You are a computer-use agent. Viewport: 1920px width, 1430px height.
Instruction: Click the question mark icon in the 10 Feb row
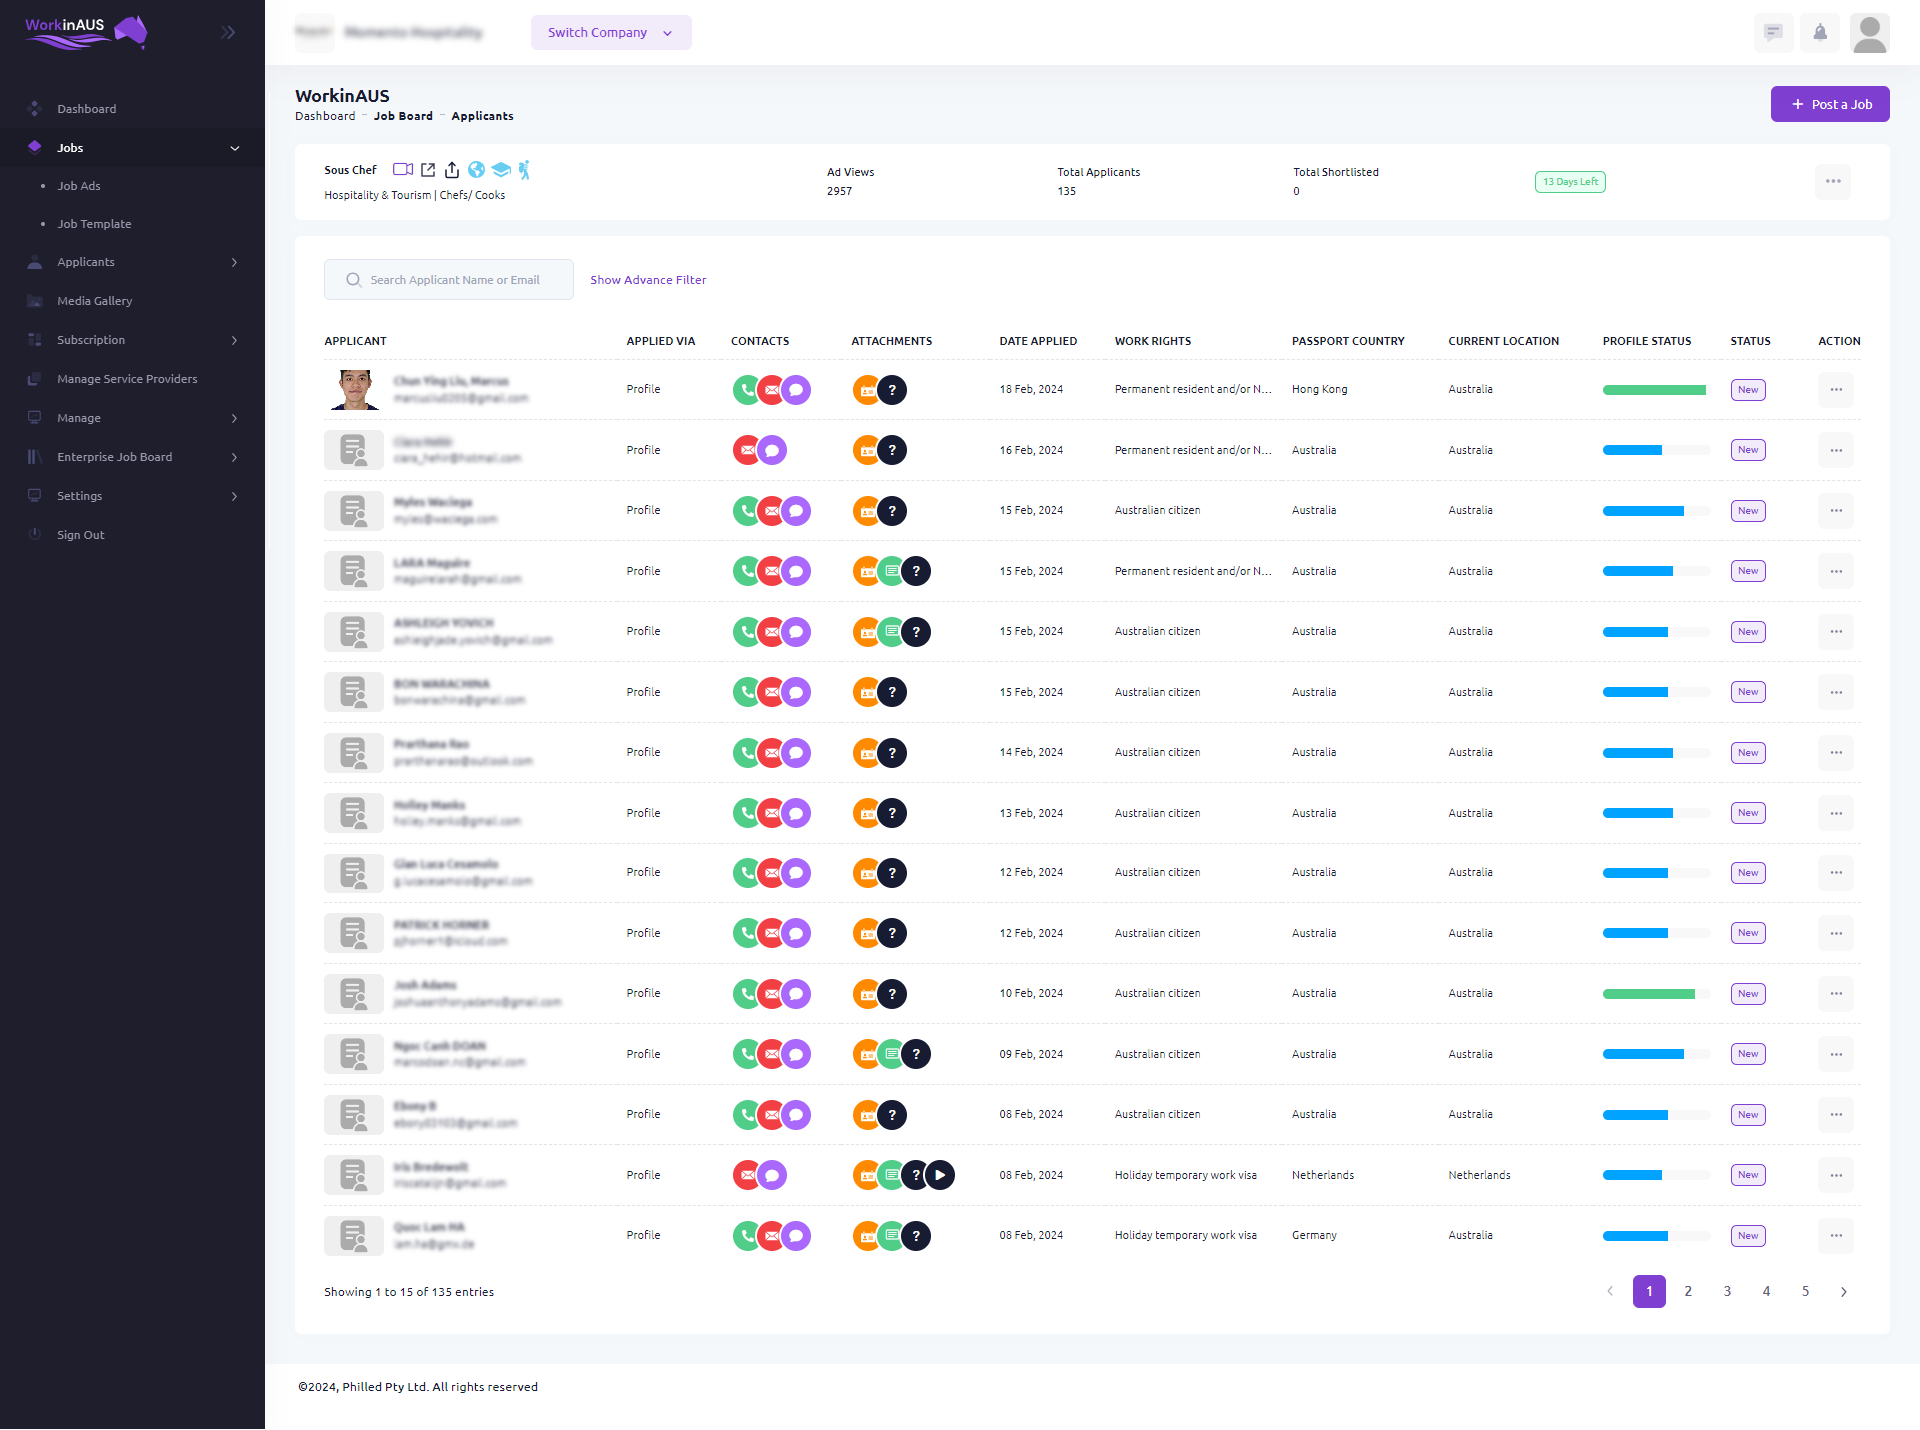click(x=892, y=994)
